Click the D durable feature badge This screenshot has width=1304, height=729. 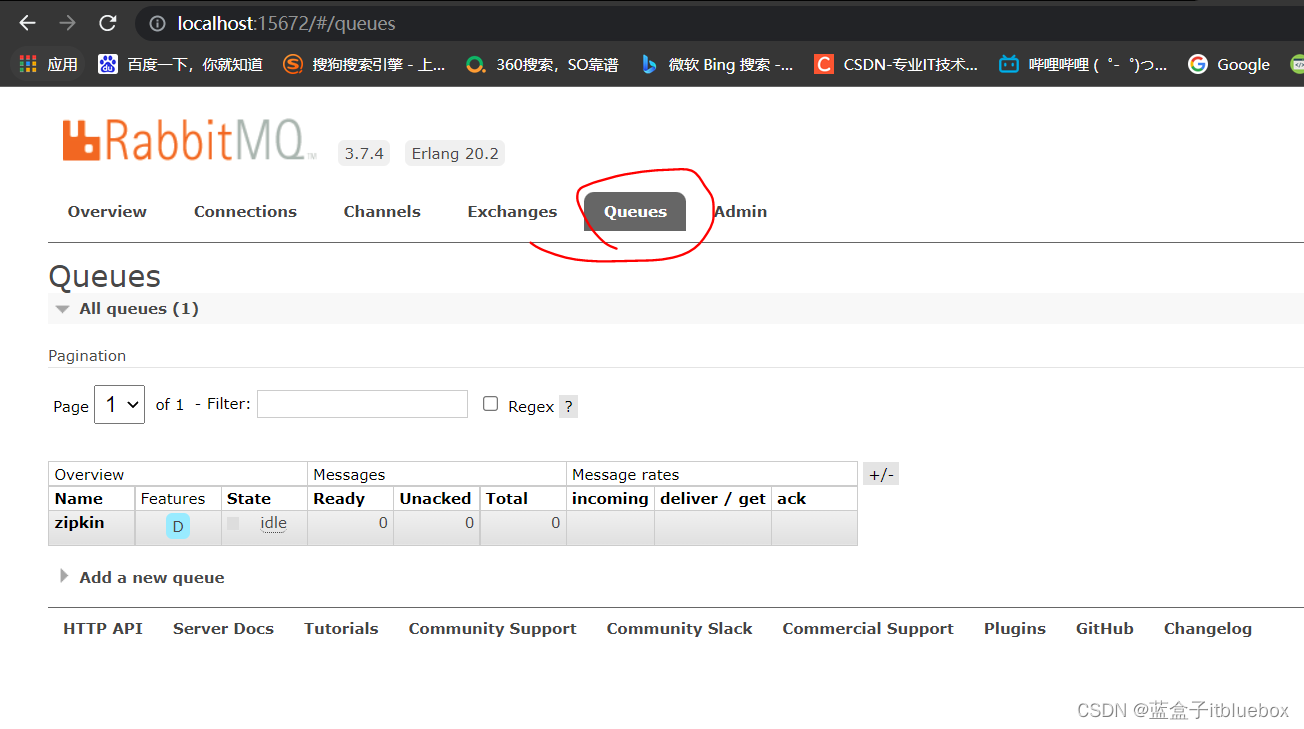click(178, 526)
